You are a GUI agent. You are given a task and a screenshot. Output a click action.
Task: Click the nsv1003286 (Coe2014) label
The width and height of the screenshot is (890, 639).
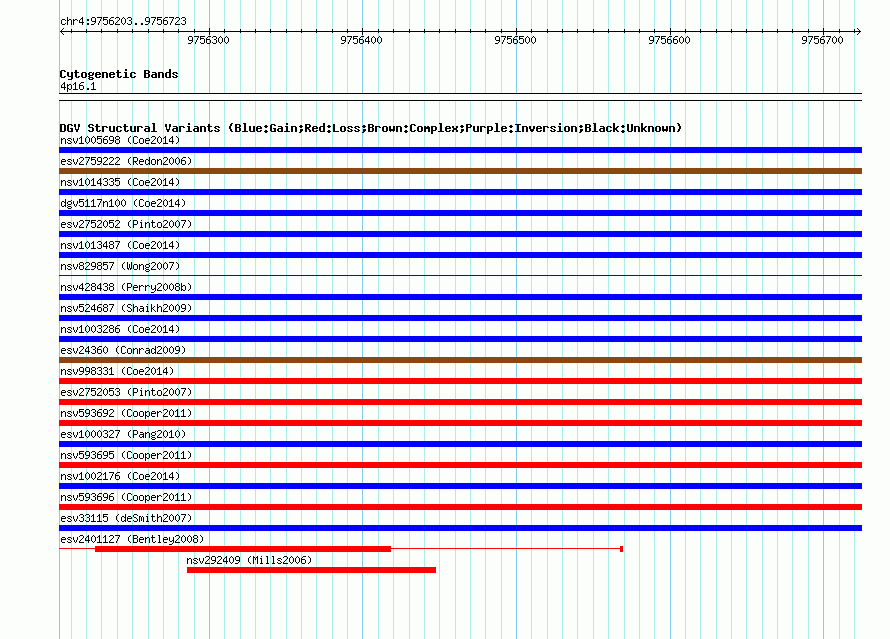pyautogui.click(x=120, y=329)
